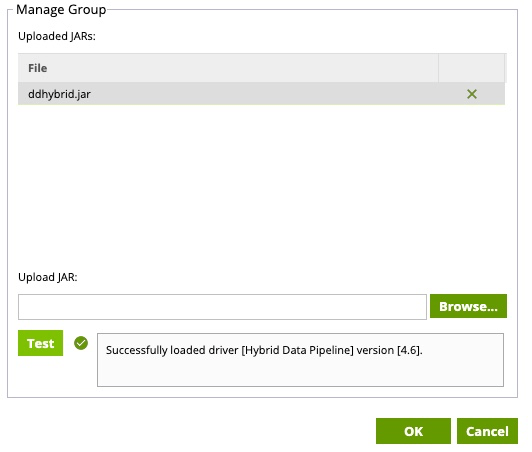
Task: Click the 'Manage Group' panel title
Action: 61,10
